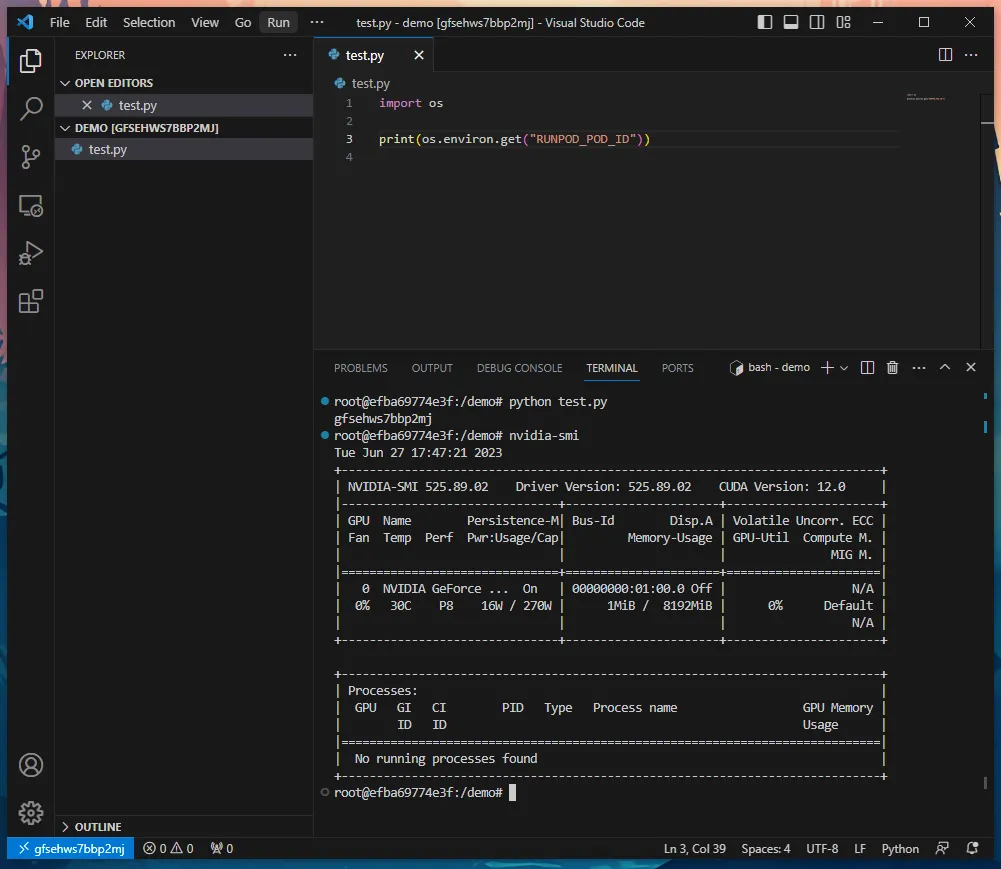The height and width of the screenshot is (869, 1001).
Task: Click the gfsehws7bbp2mj remote indicator
Action: click(71, 849)
